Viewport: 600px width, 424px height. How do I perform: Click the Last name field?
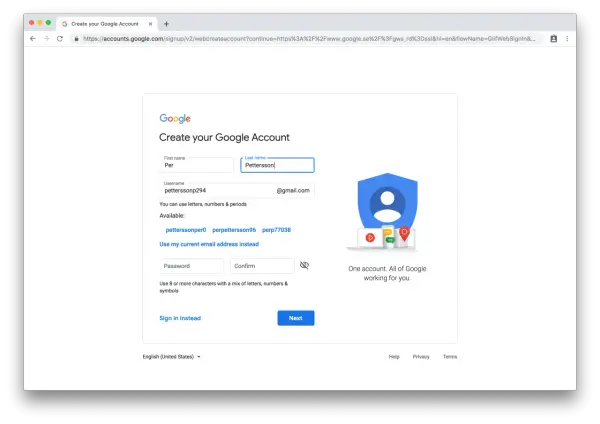(277, 165)
